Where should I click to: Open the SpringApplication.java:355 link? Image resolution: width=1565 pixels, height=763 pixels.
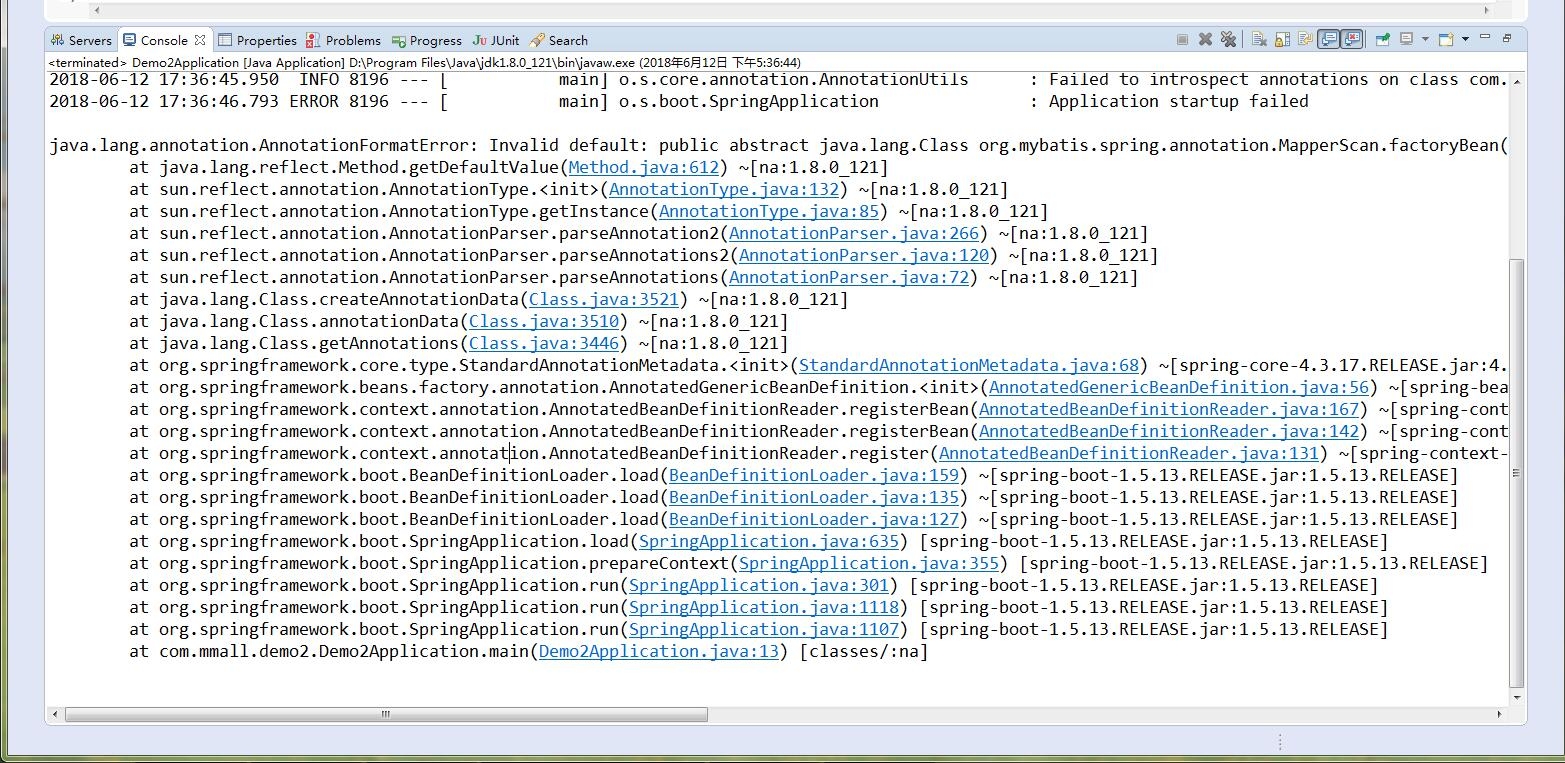coord(869,563)
